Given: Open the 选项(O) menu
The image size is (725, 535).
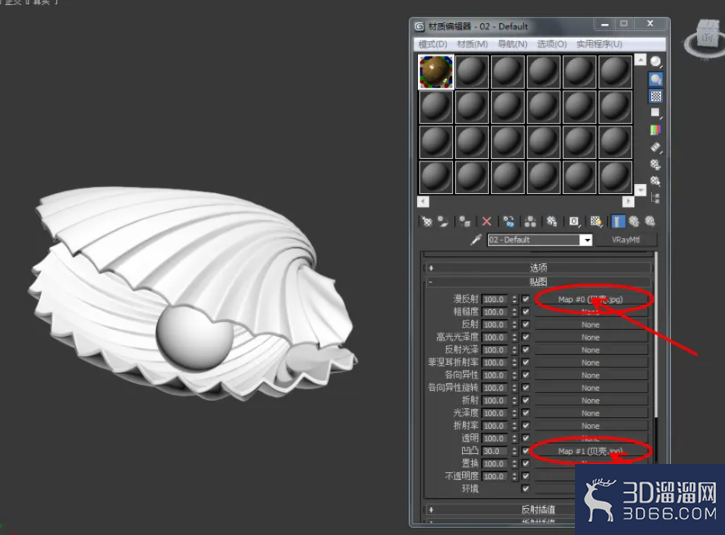Looking at the screenshot, I should [x=552, y=44].
